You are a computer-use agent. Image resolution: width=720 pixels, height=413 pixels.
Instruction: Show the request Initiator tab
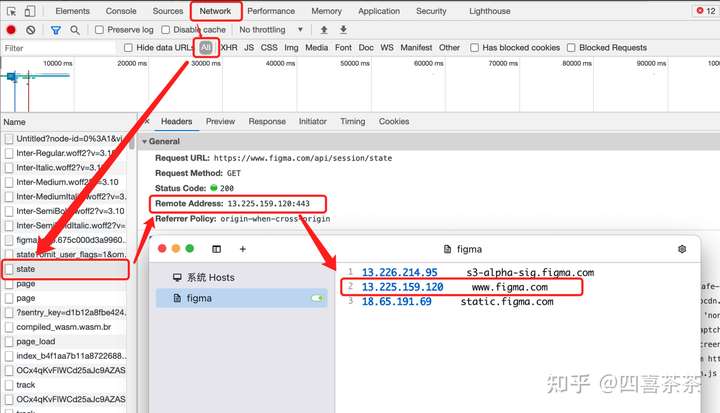click(x=313, y=121)
